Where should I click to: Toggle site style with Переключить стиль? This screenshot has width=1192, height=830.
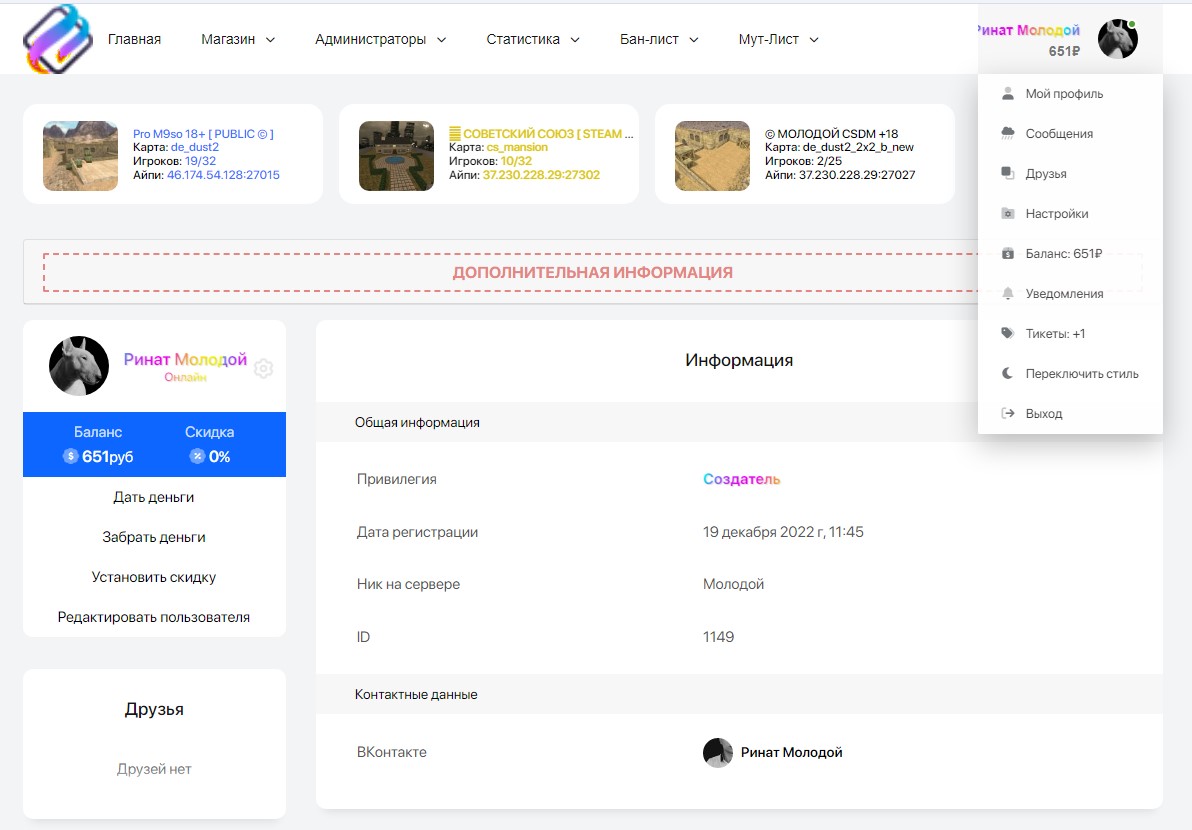point(1081,374)
